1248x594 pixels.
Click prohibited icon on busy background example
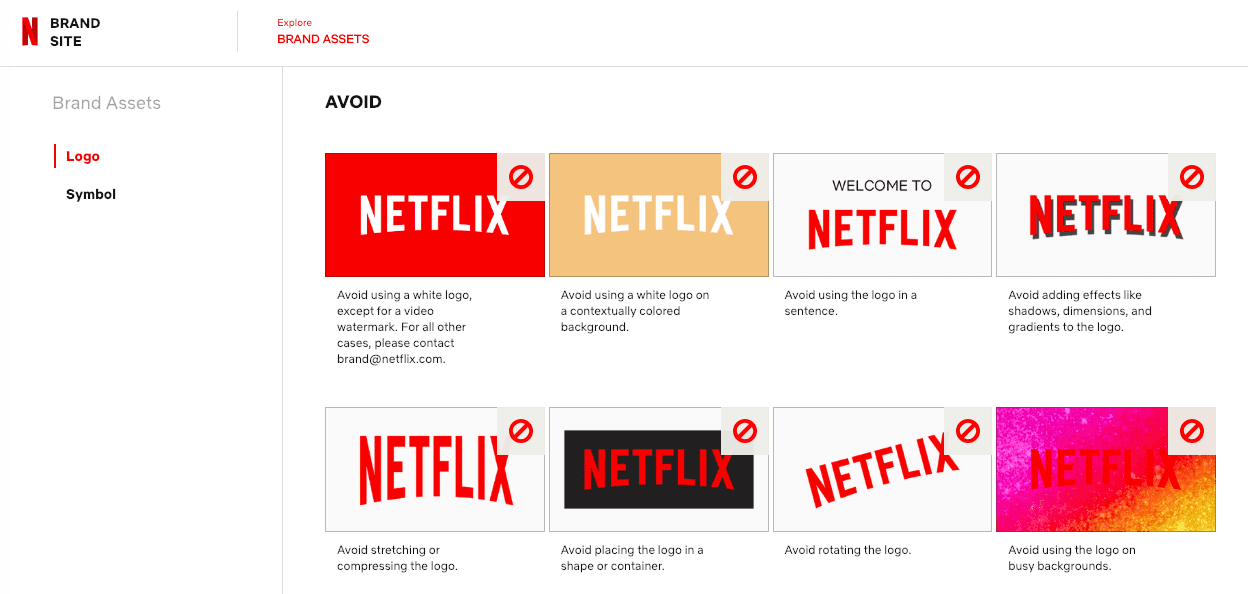pyautogui.click(x=1192, y=431)
